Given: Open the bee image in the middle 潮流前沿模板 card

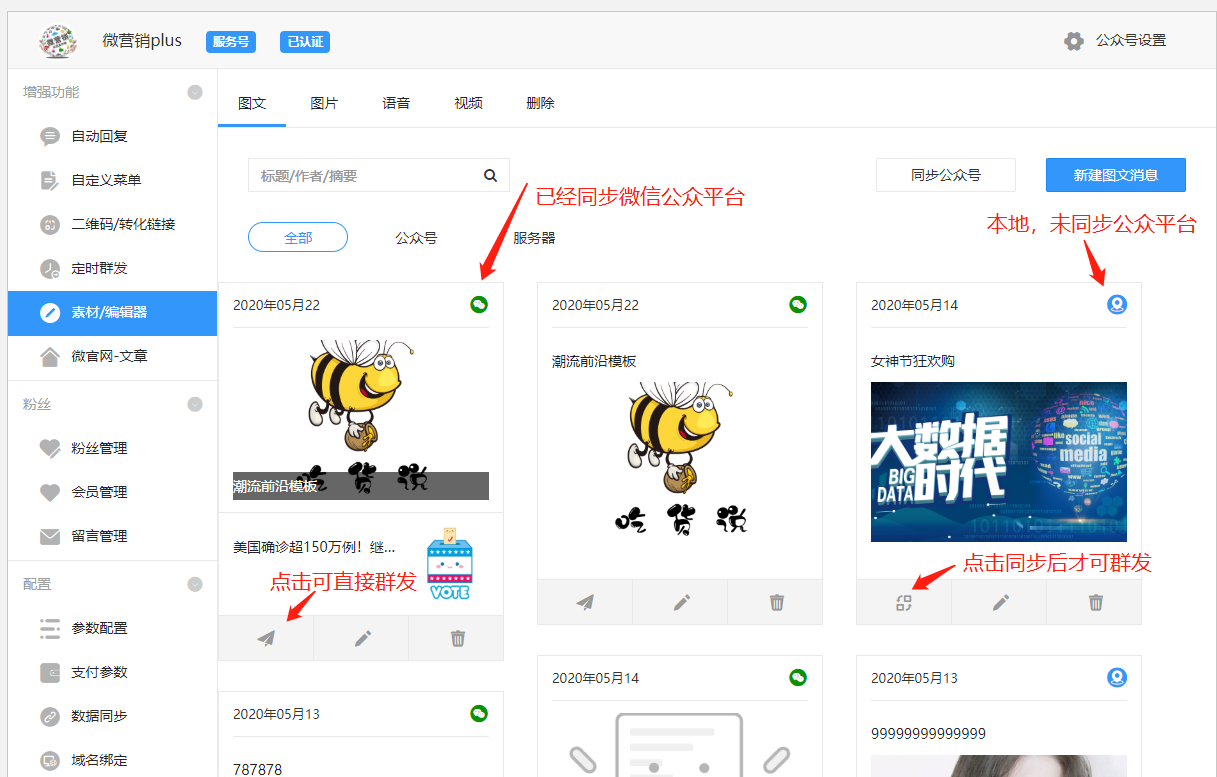Looking at the screenshot, I should tap(680, 459).
